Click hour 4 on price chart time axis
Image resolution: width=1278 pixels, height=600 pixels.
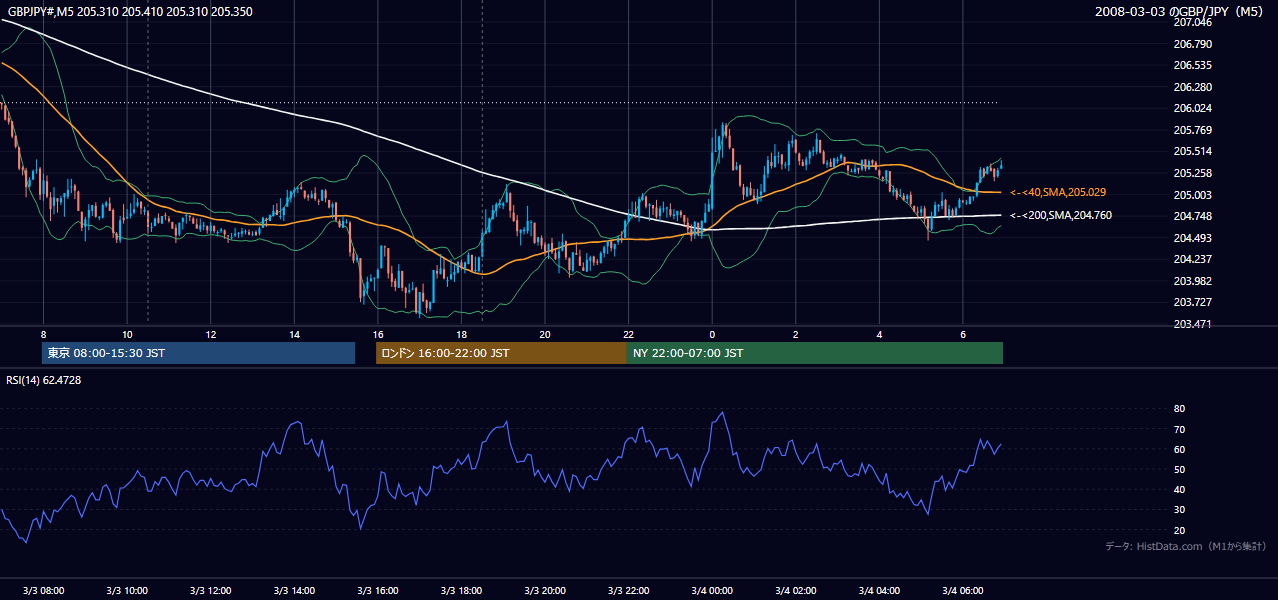[879, 334]
